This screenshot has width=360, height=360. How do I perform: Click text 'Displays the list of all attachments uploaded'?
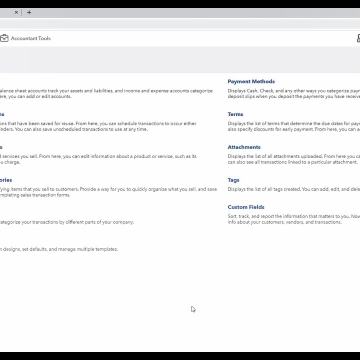point(275,156)
